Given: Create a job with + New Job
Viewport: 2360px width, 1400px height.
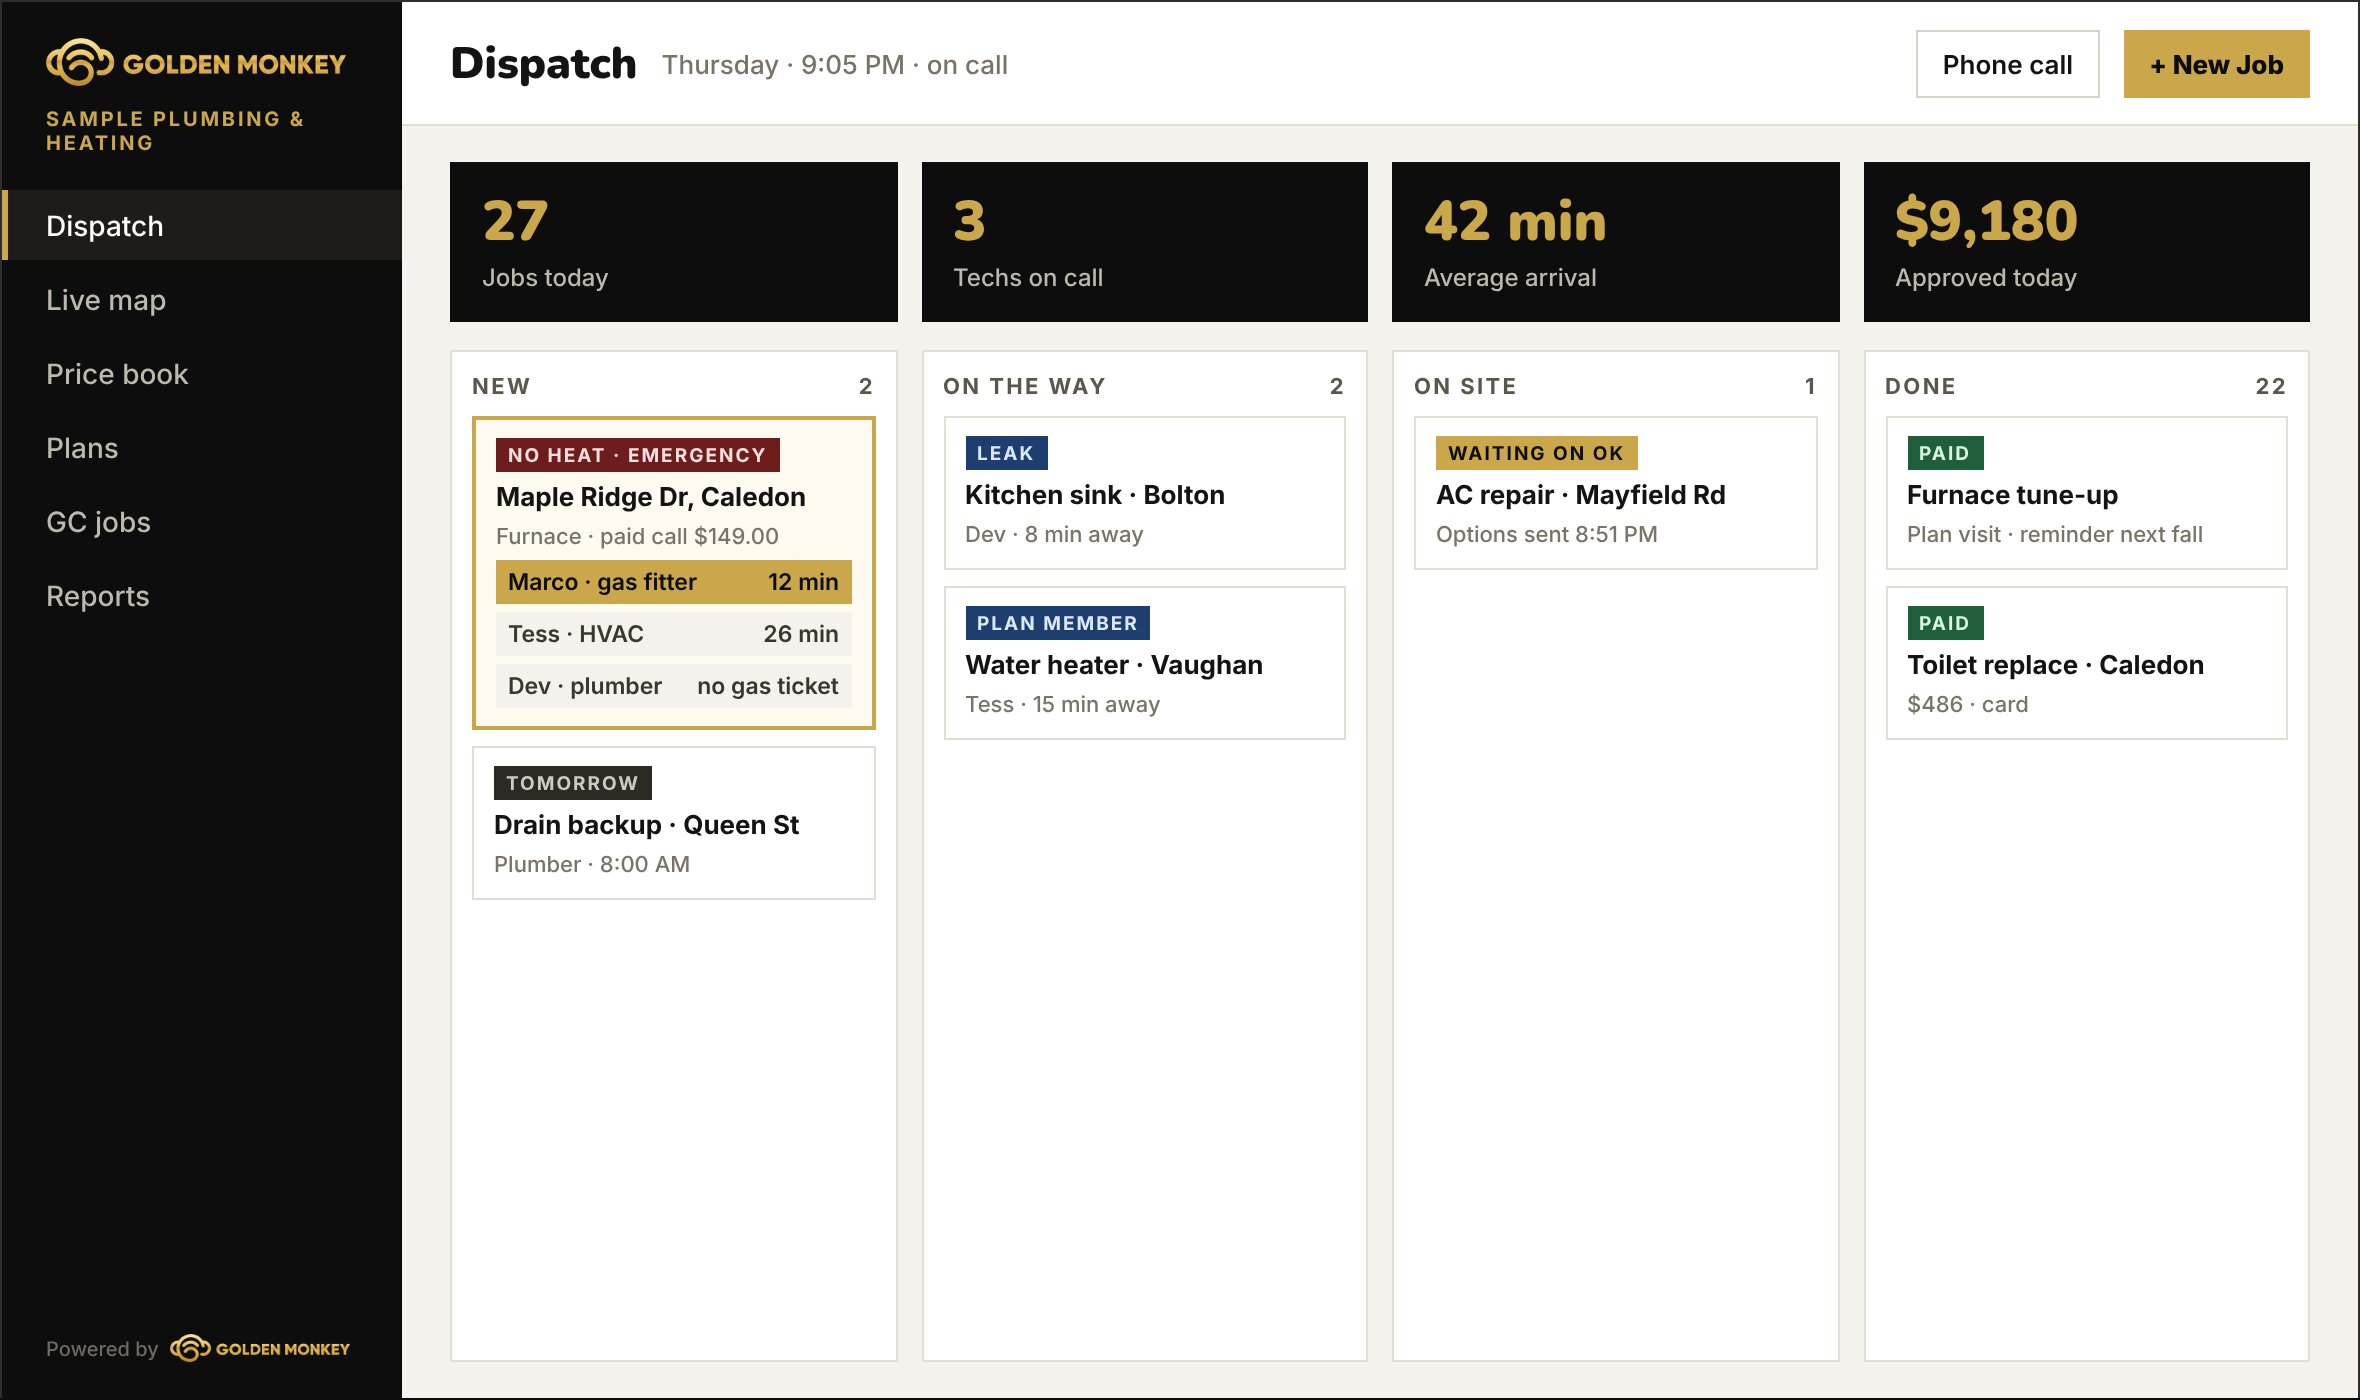Looking at the screenshot, I should (x=2216, y=64).
